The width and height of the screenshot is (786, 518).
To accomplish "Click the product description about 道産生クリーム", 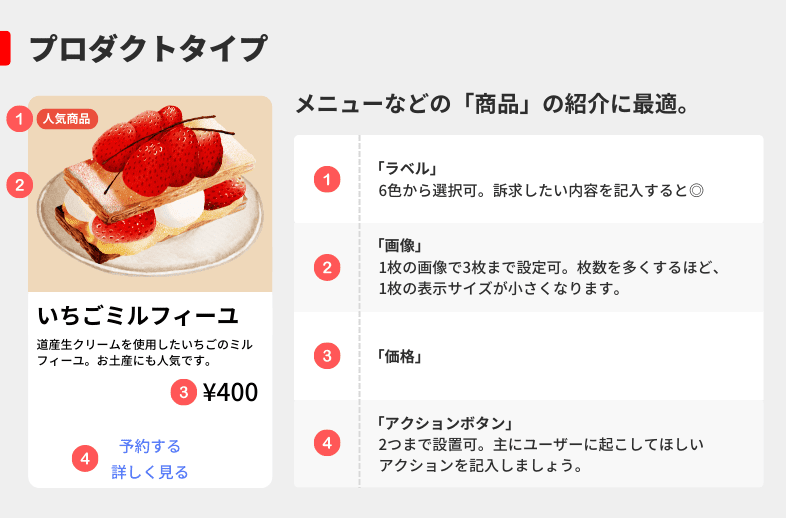I will coord(145,353).
